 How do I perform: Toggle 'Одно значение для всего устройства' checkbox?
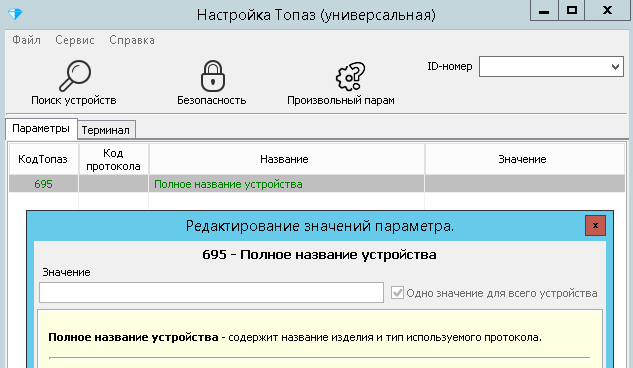point(397,293)
